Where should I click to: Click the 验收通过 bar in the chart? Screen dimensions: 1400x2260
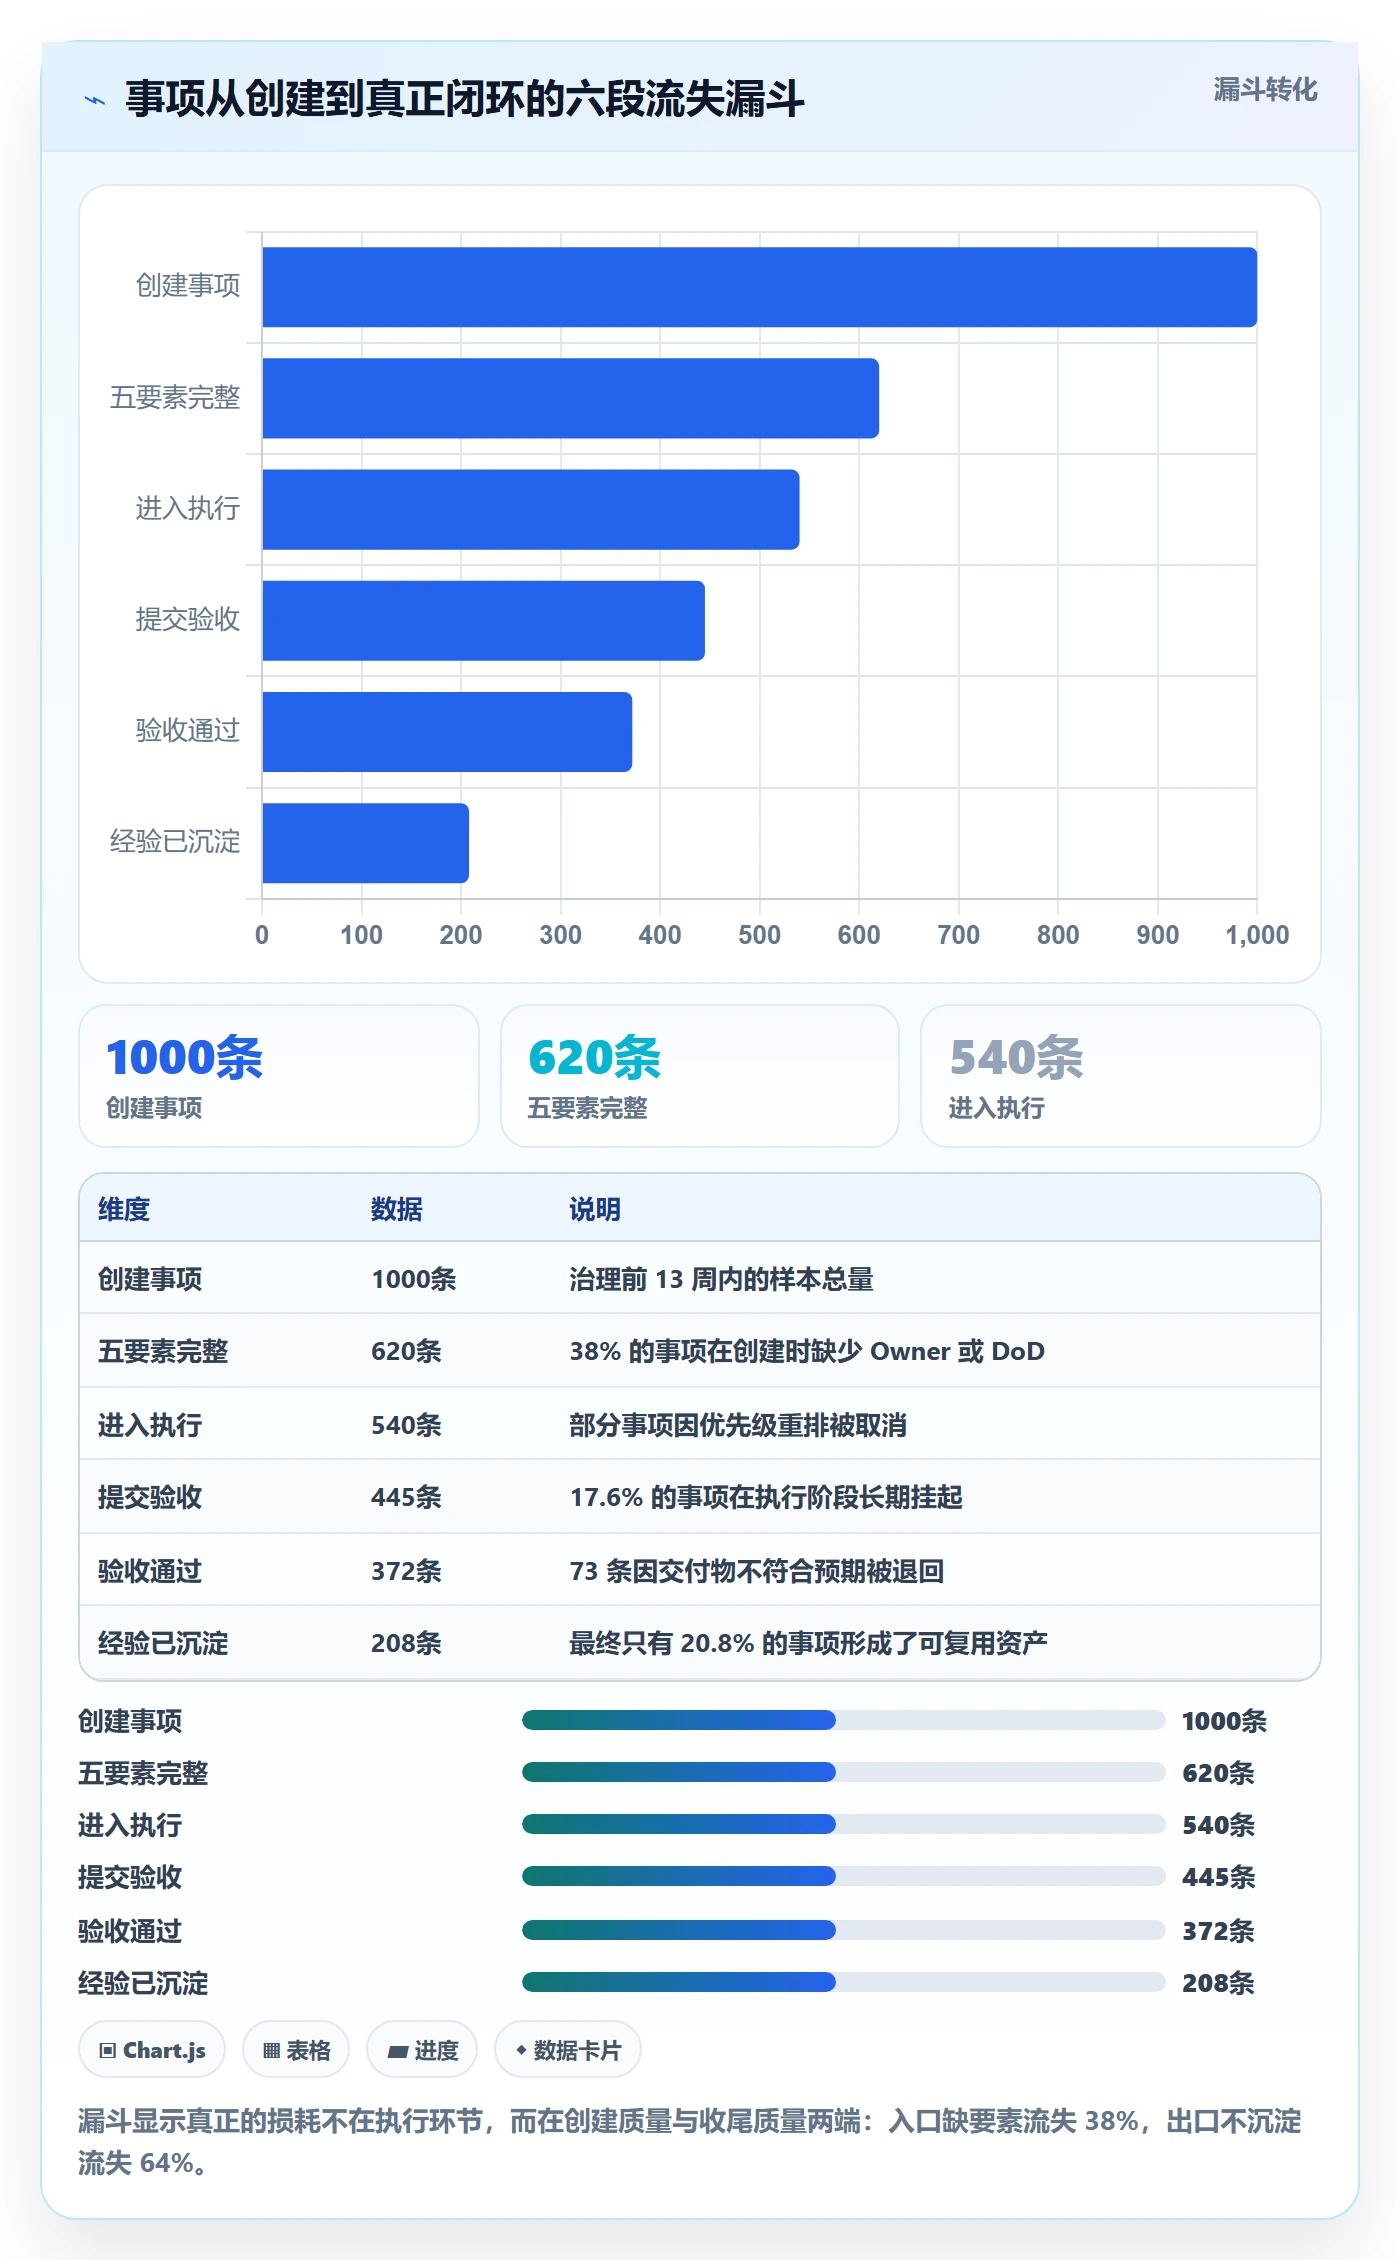(447, 732)
